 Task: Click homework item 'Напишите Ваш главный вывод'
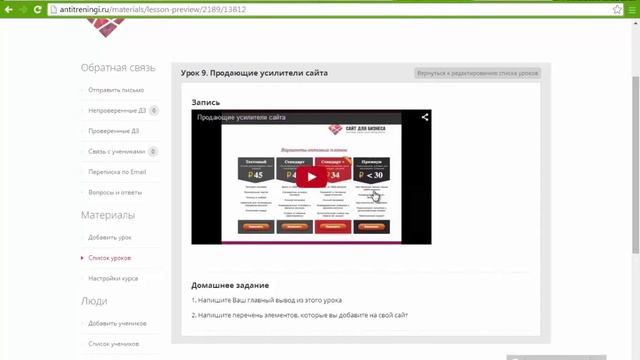tap(267, 300)
